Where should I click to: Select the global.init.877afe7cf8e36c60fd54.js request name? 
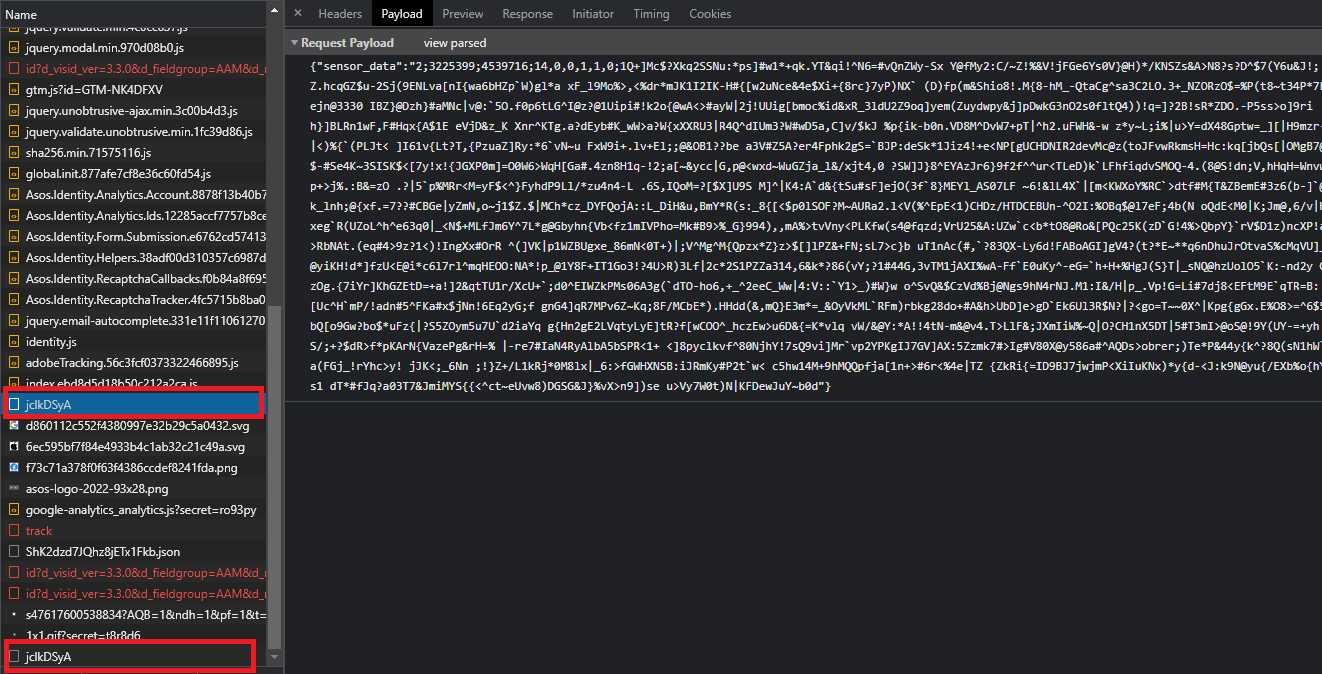click(118, 174)
